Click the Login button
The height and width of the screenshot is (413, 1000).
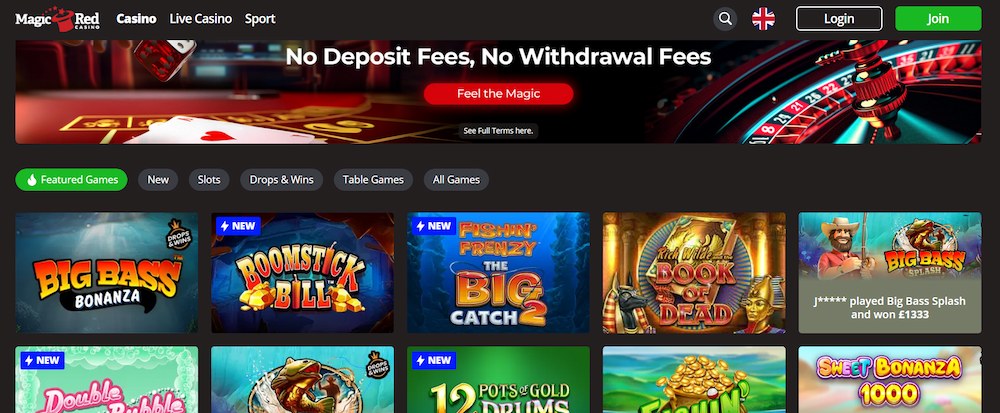pos(839,18)
